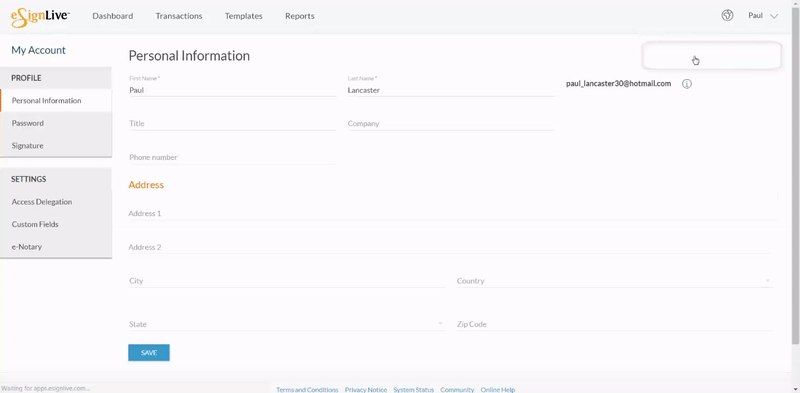Image resolution: width=800 pixels, height=393 pixels.
Task: Click the PROFILE section header
Action: (26, 78)
